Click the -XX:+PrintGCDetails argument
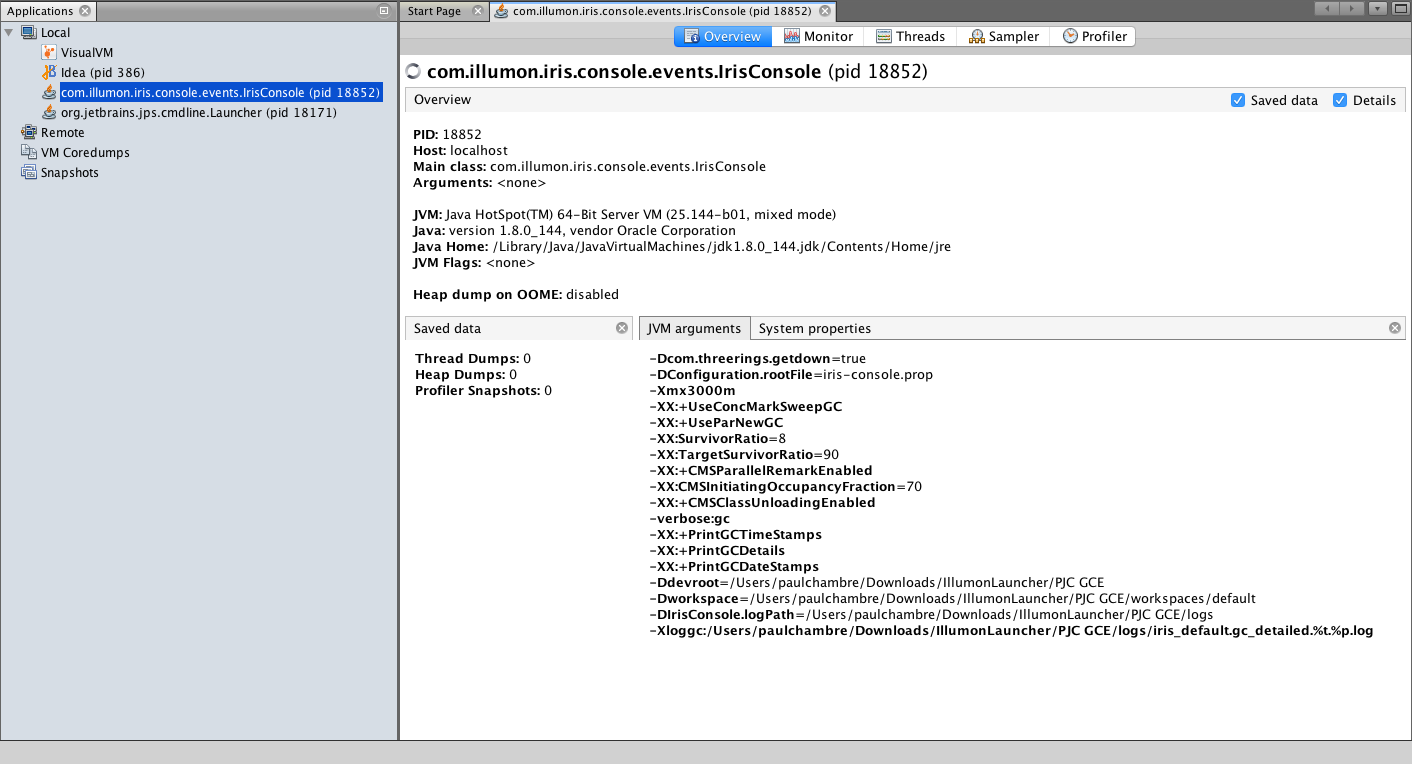Viewport: 1412px width, 764px height. point(717,550)
